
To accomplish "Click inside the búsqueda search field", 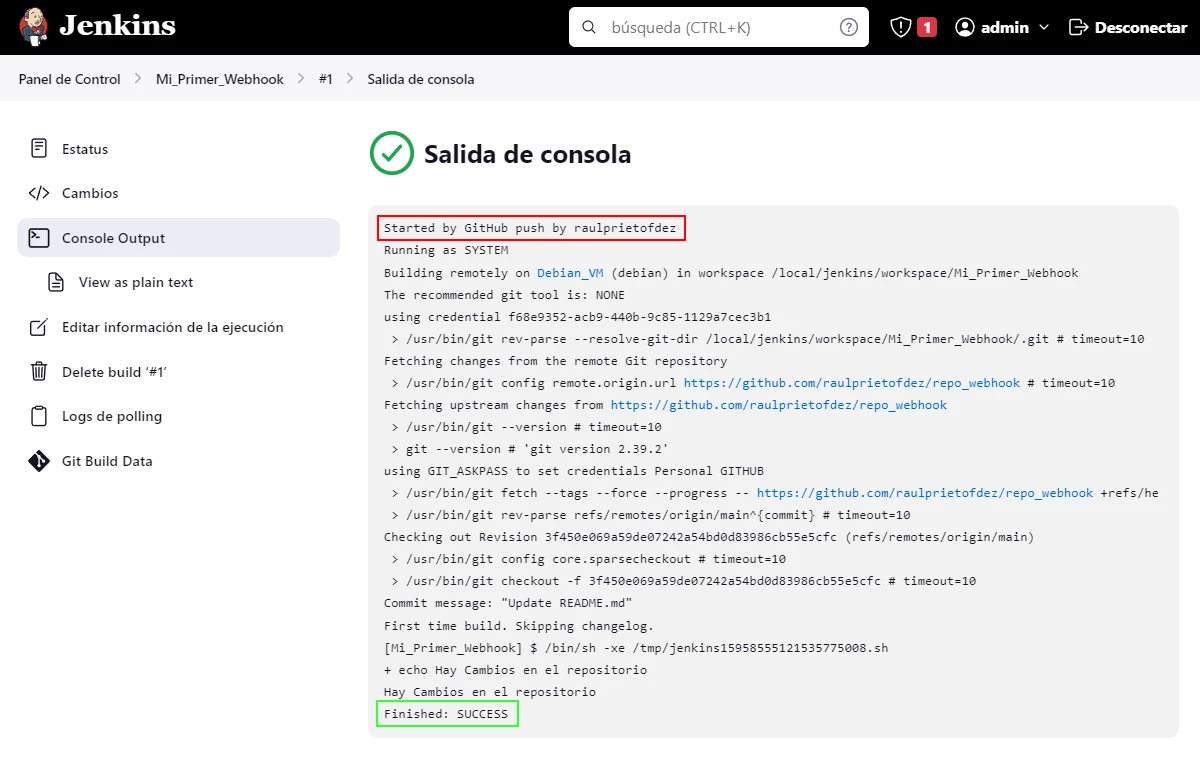I will [x=718, y=27].
